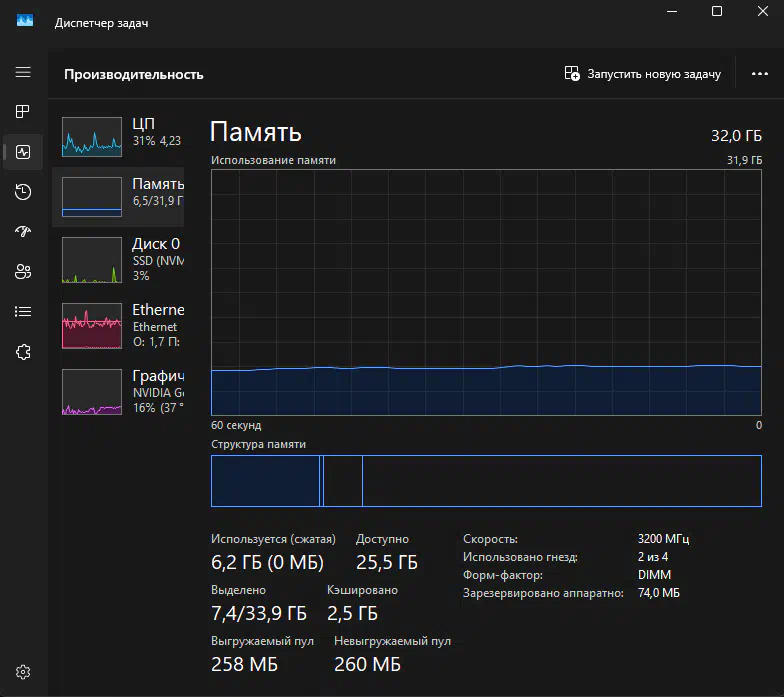784x697 pixels.
Task: Click the Ethernet mini graph thumbnail
Action: coord(92,326)
